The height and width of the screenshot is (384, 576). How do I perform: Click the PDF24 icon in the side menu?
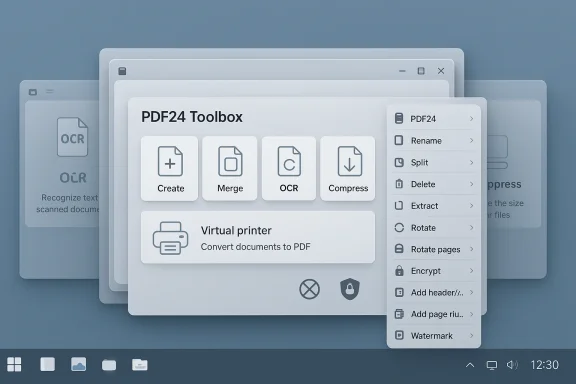click(x=399, y=118)
